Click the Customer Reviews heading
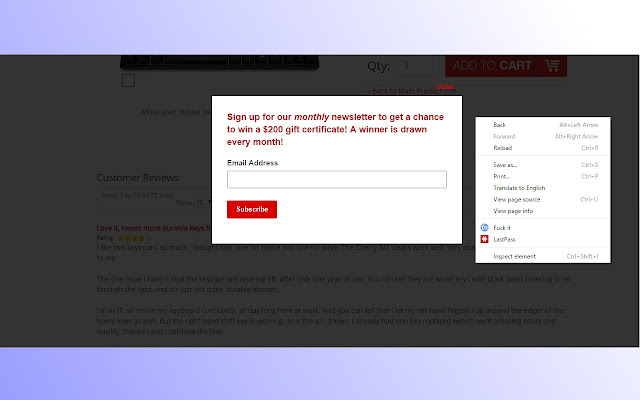 pyautogui.click(x=138, y=178)
